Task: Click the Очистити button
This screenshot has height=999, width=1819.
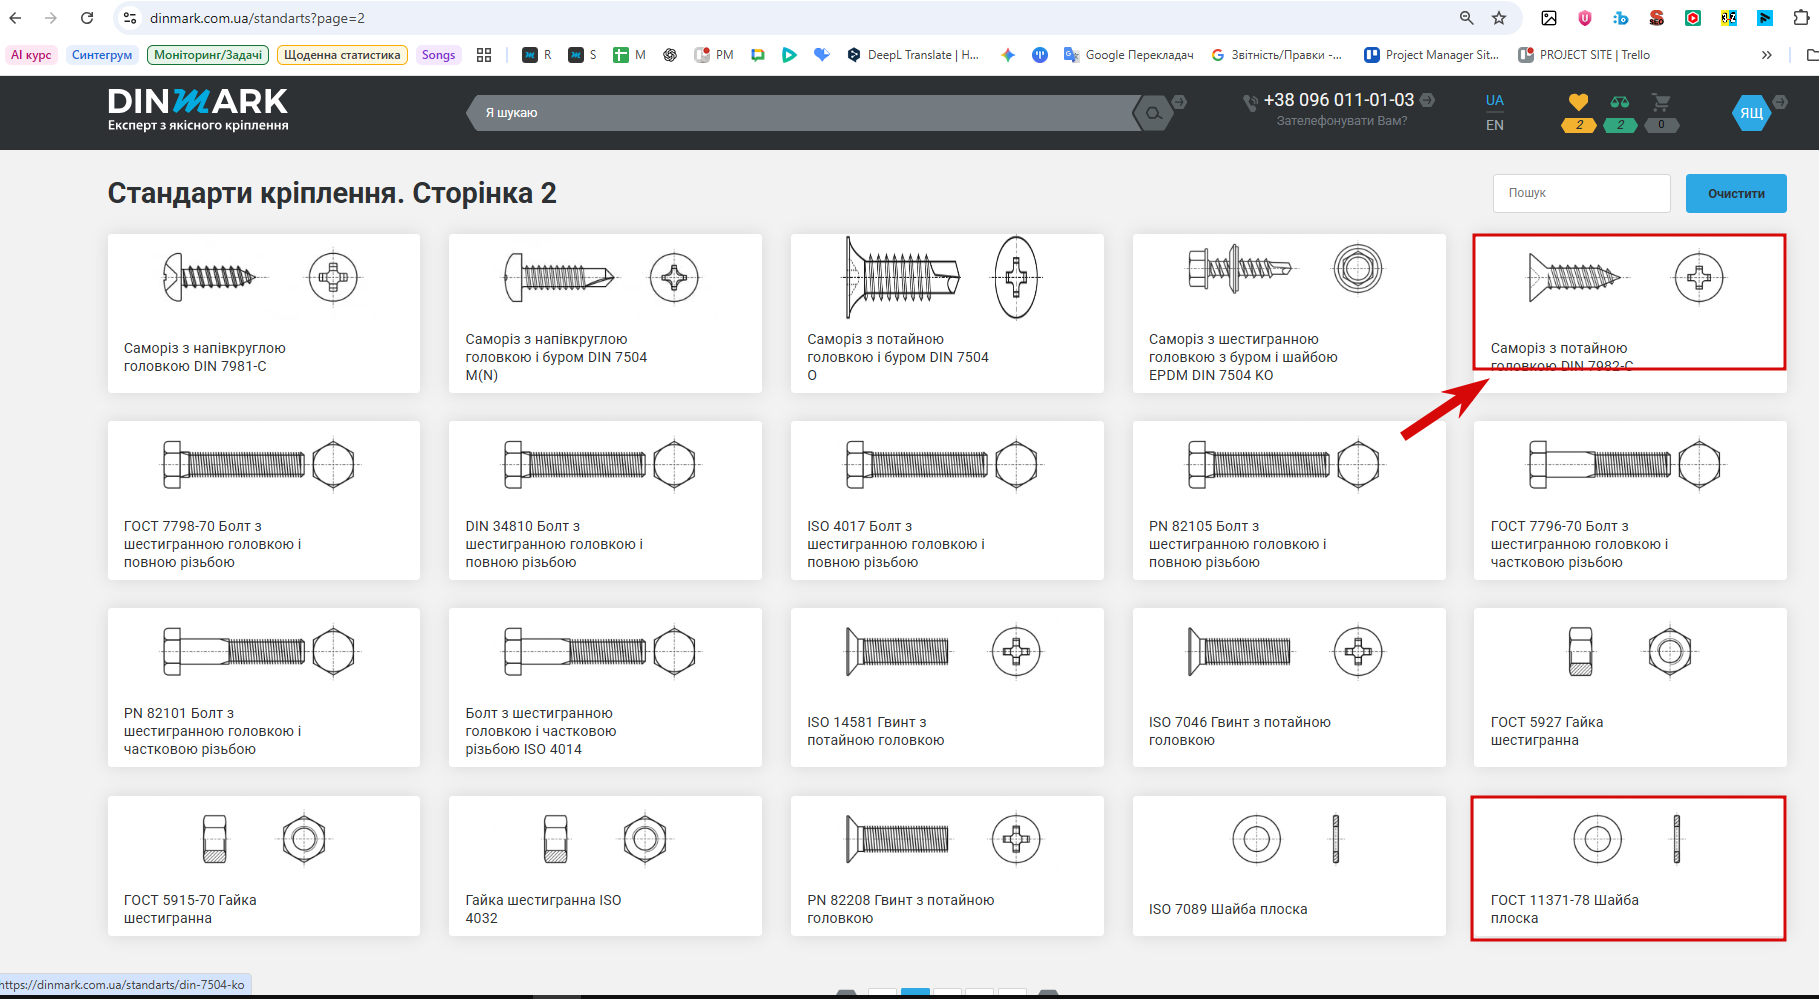Action: [1736, 193]
